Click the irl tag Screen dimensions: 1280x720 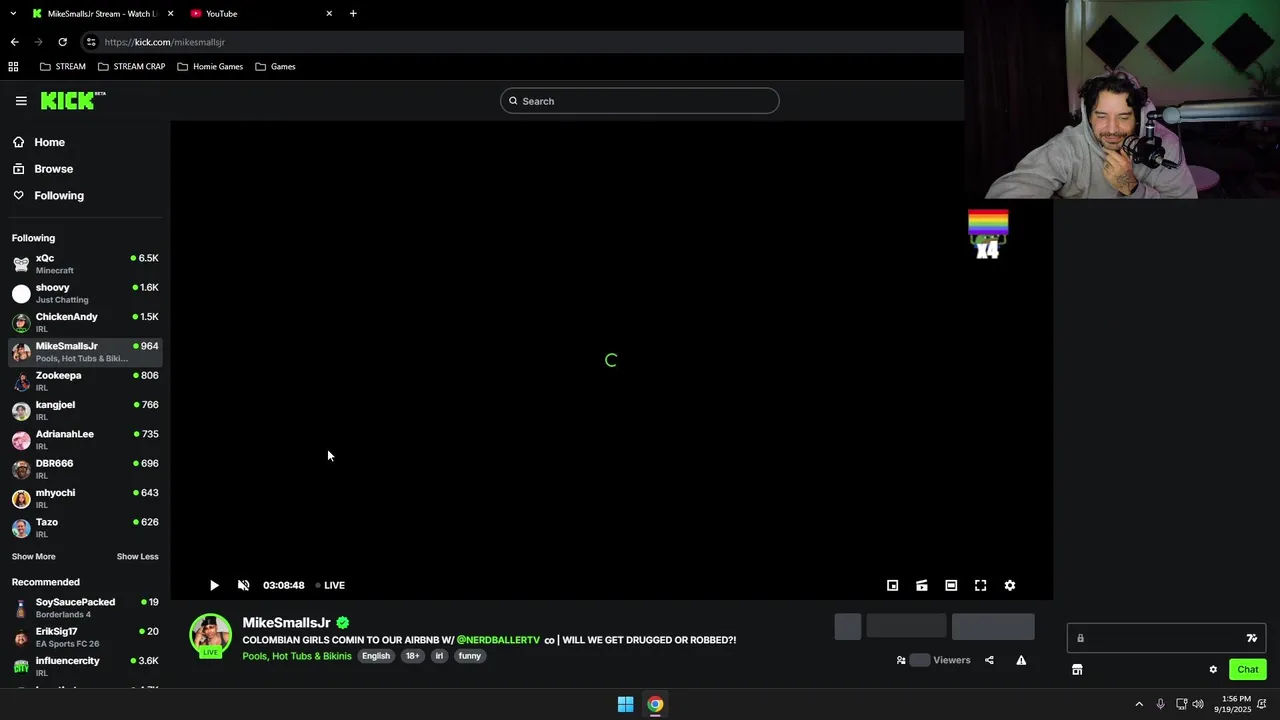[439, 656]
